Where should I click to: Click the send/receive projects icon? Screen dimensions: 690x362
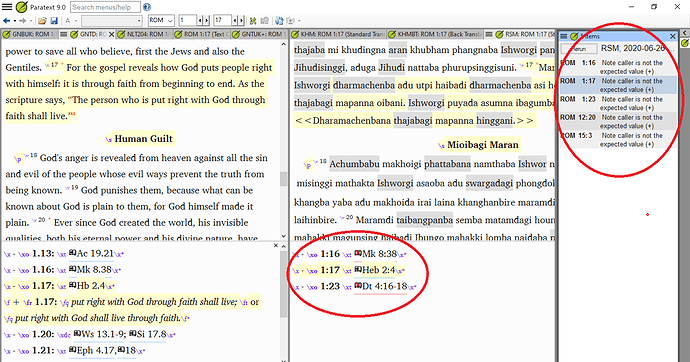279,21
